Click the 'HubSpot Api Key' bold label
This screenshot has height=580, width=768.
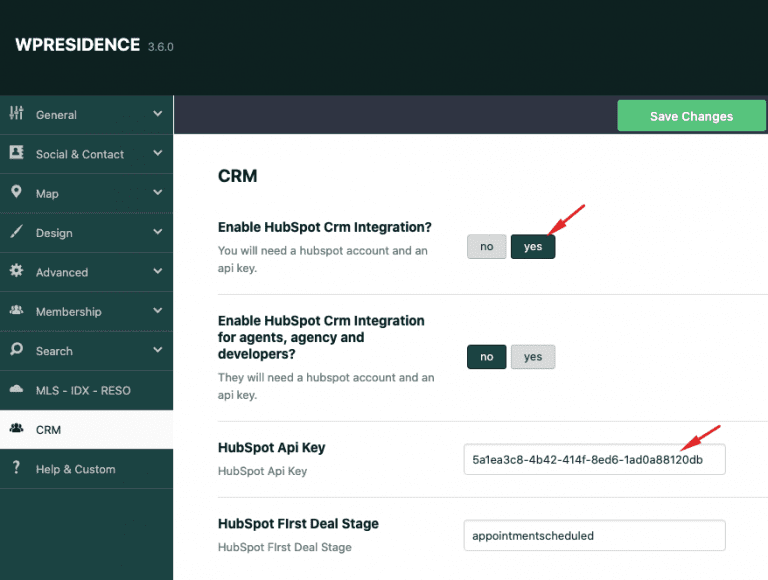(x=271, y=448)
